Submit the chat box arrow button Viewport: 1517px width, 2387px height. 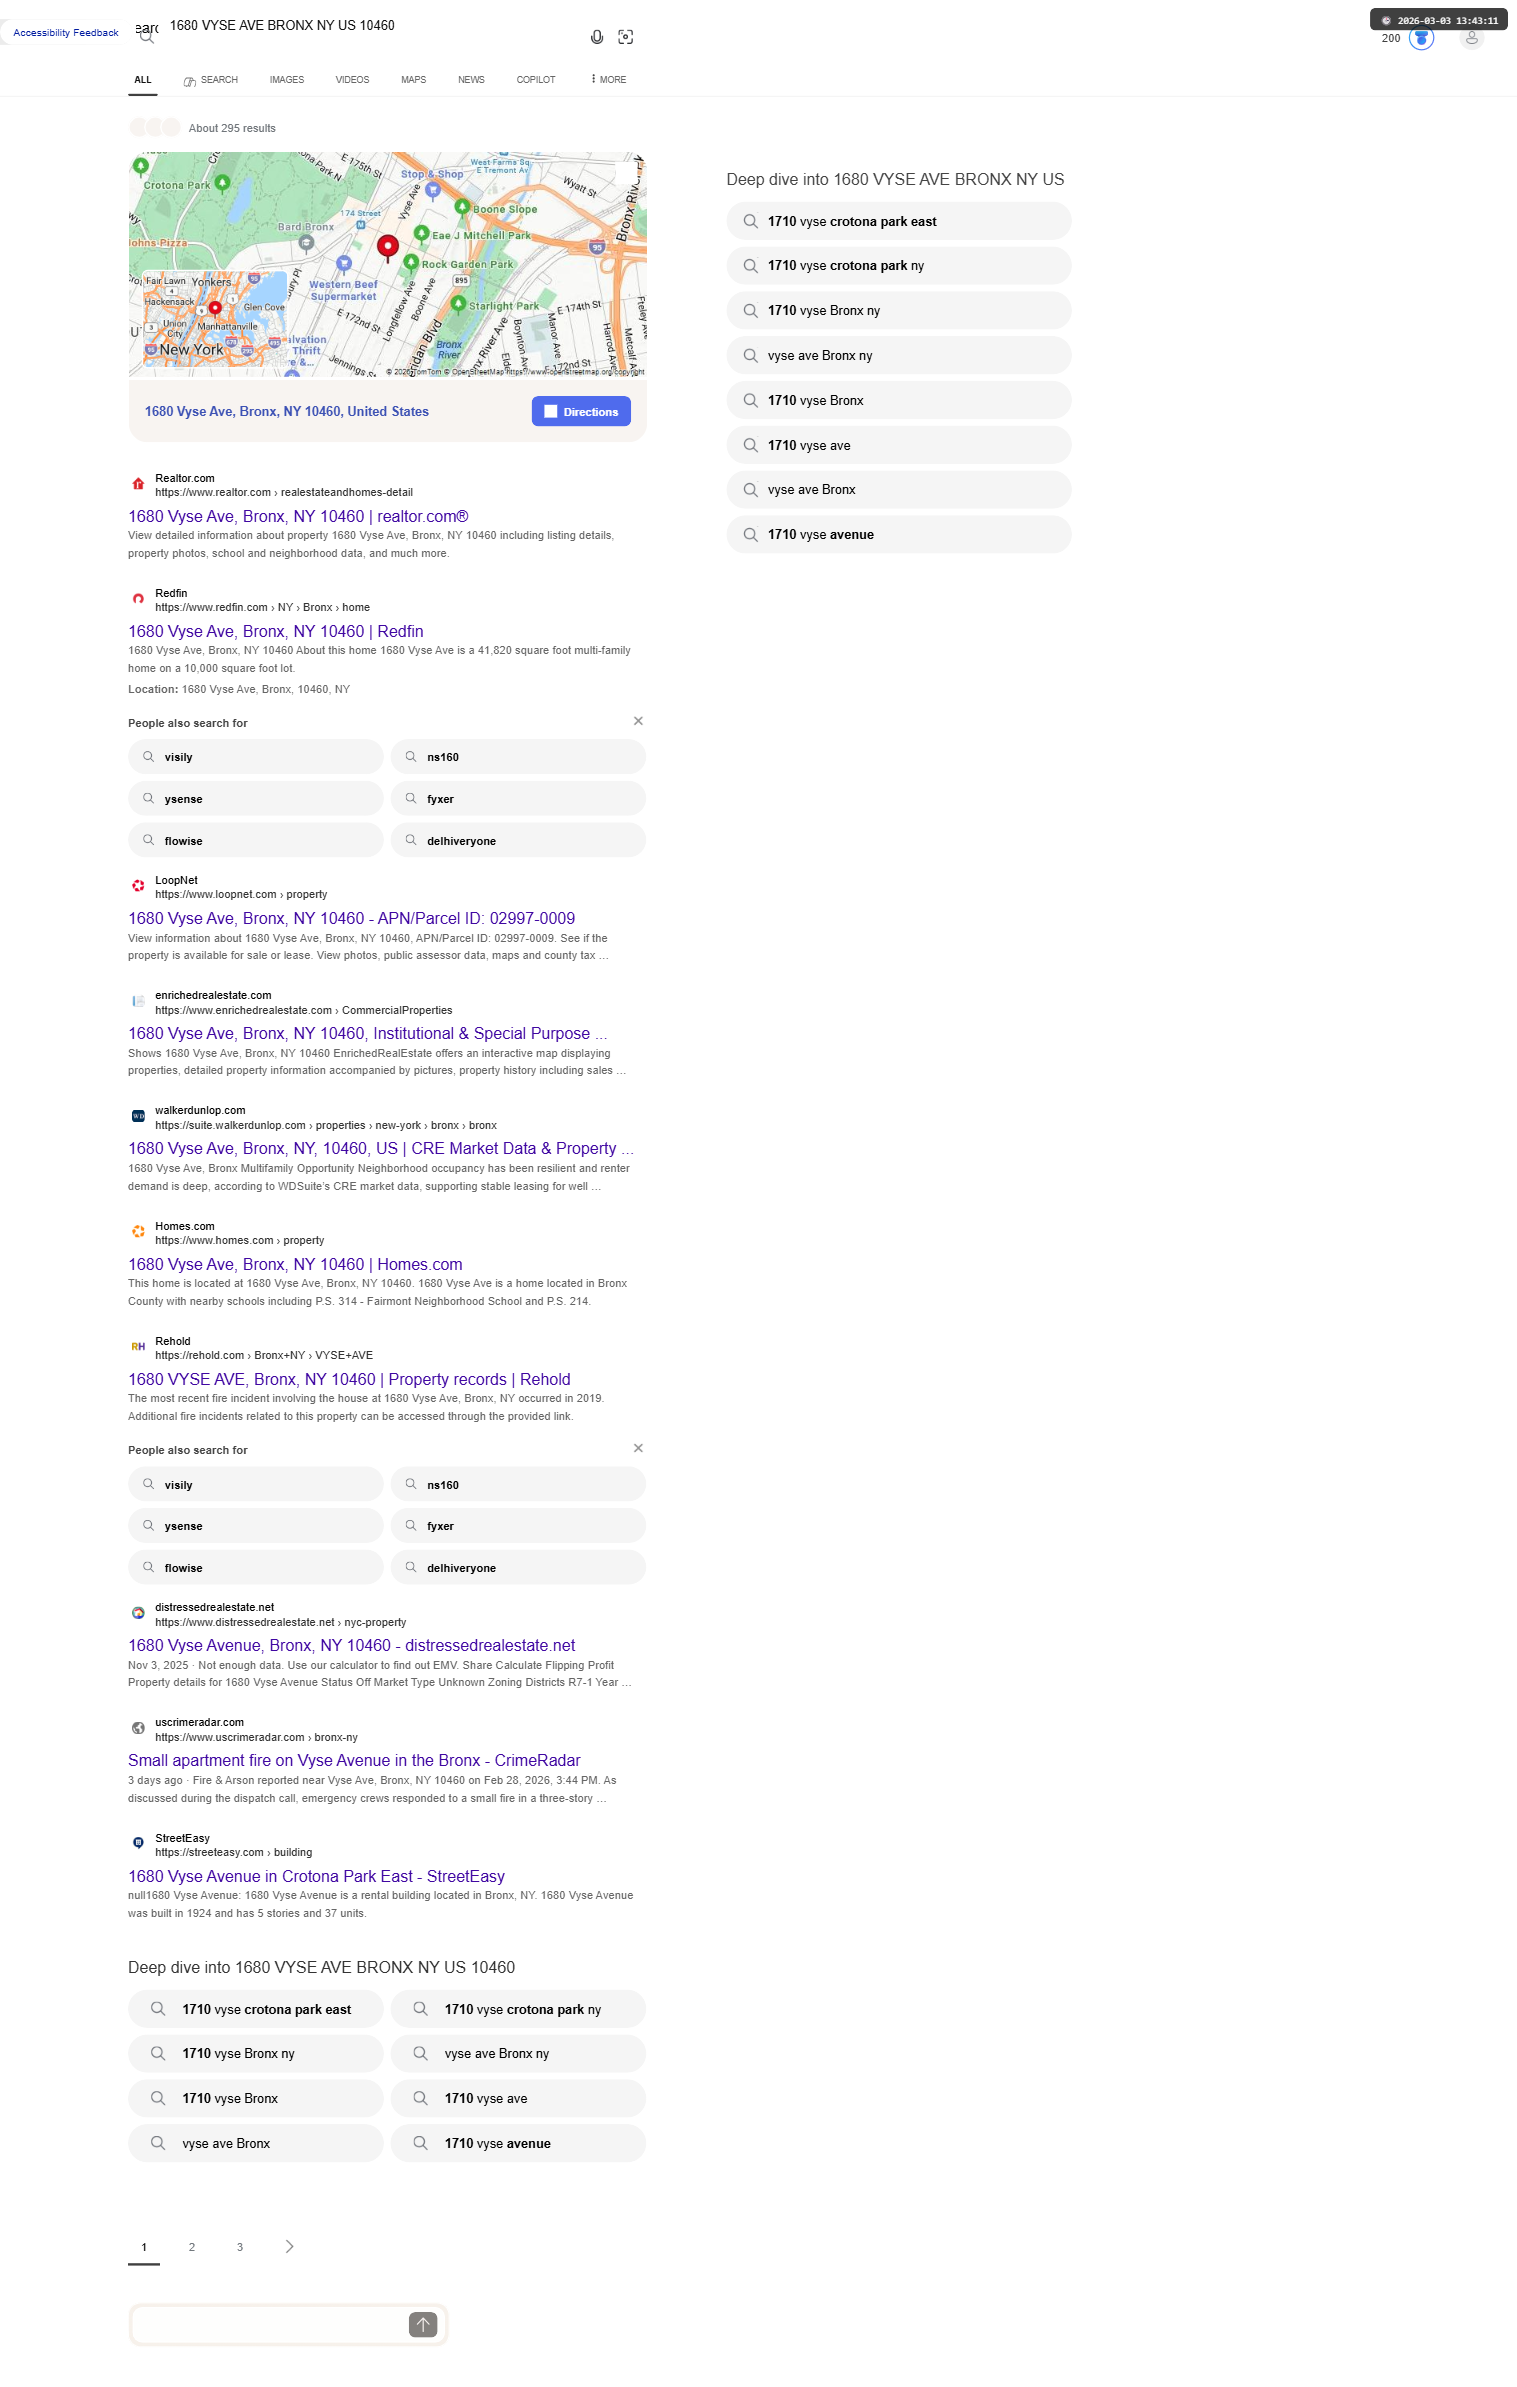[x=423, y=2325]
